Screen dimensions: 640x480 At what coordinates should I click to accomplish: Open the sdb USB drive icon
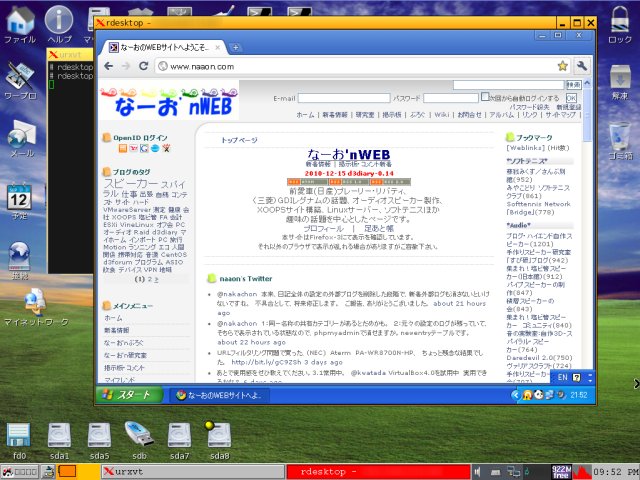pos(139,437)
